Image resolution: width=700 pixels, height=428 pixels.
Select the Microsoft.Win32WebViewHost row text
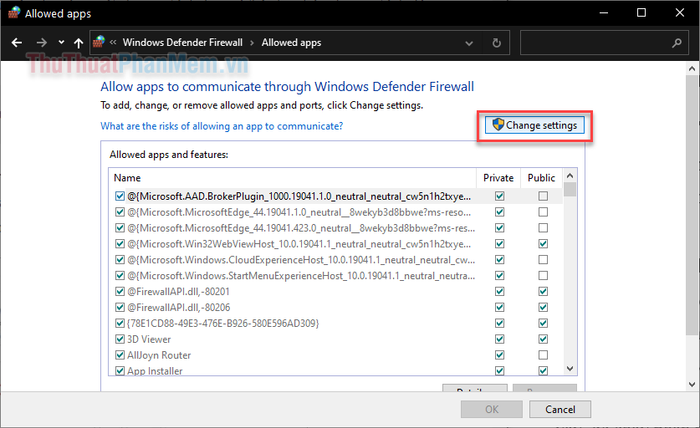click(299, 244)
